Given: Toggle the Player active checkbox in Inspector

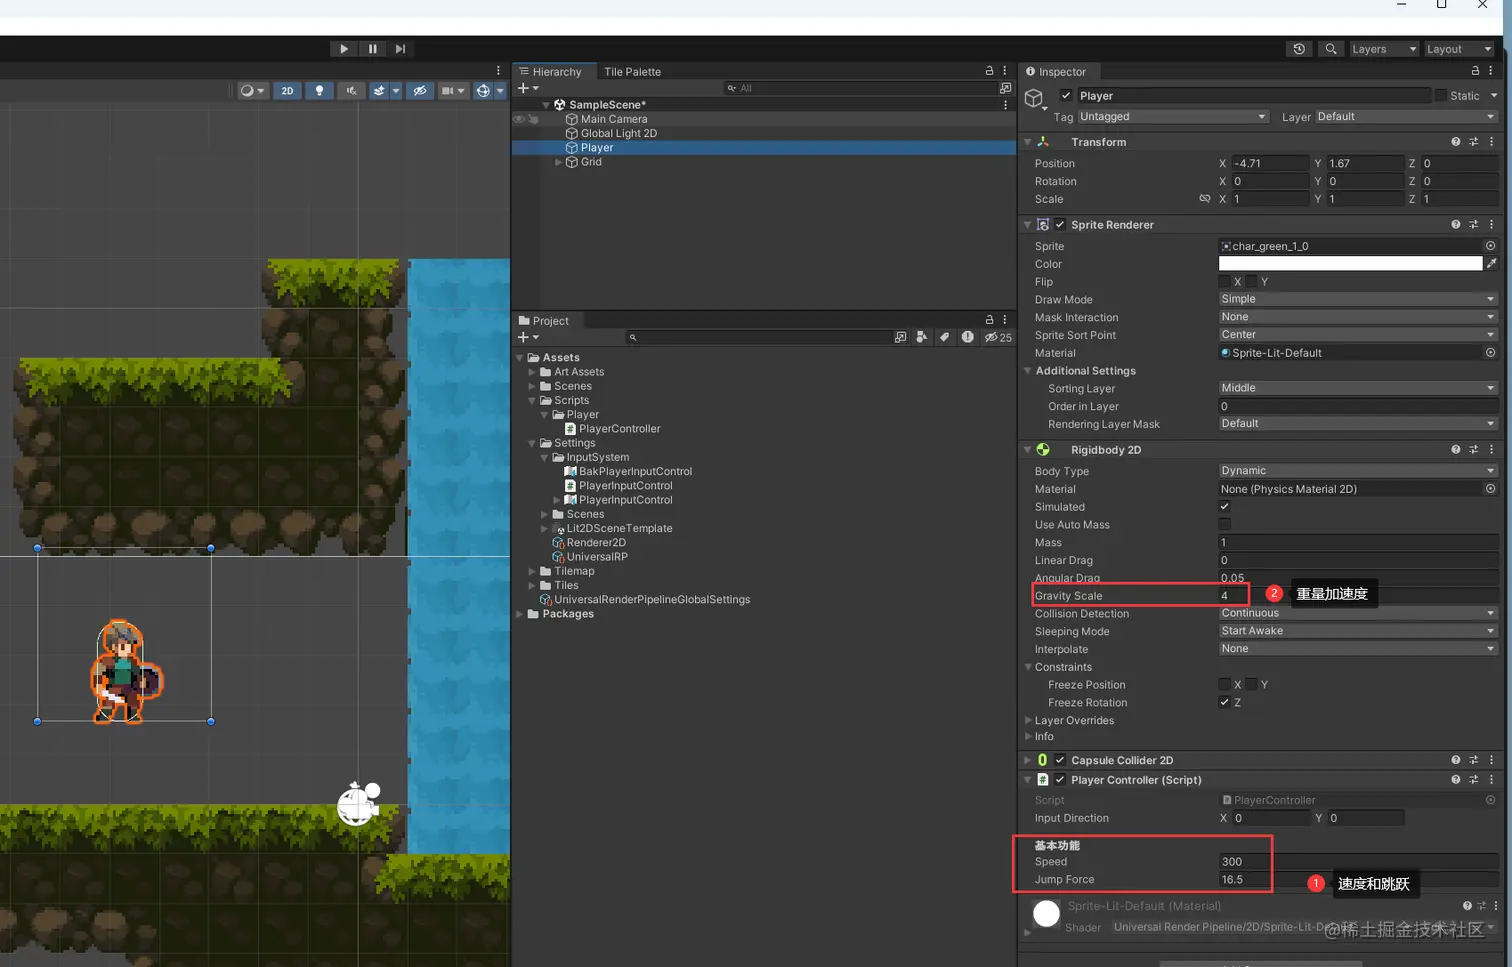Looking at the screenshot, I should tap(1066, 96).
